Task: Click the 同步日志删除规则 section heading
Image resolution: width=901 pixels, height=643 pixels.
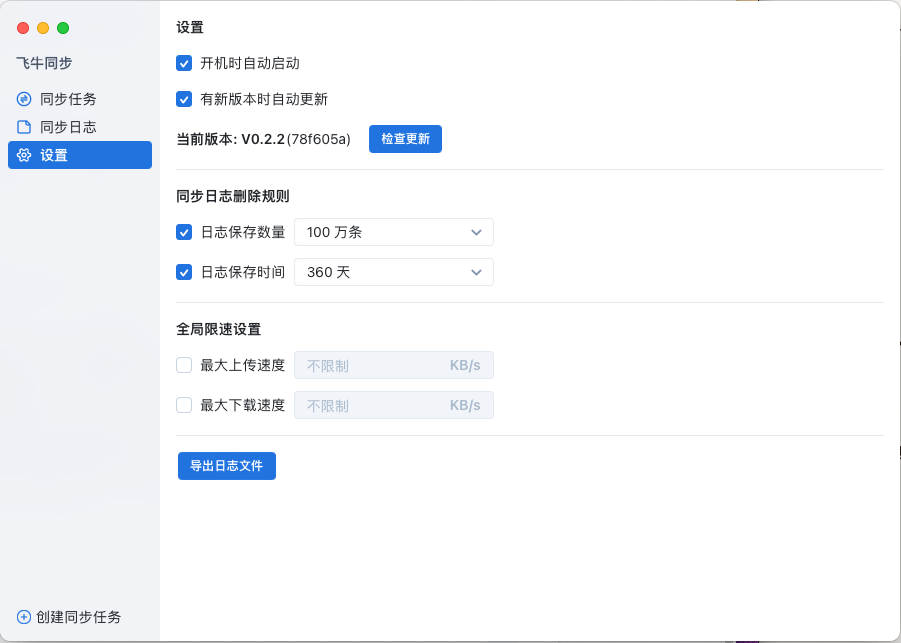Action: pos(233,197)
